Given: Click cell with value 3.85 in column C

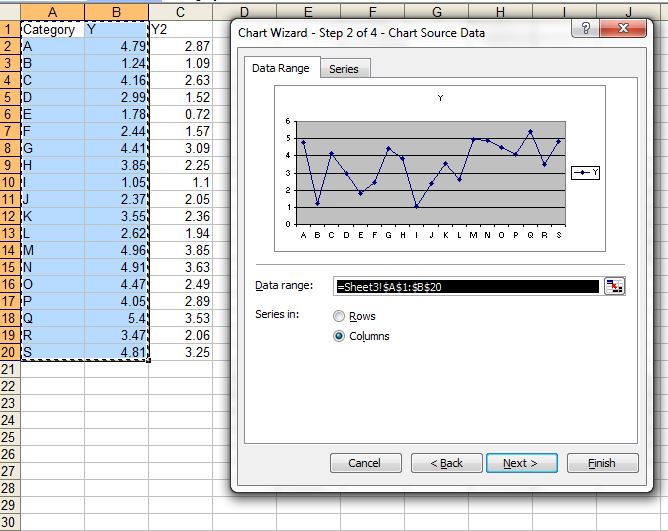Looking at the screenshot, I should pyautogui.click(x=180, y=250).
